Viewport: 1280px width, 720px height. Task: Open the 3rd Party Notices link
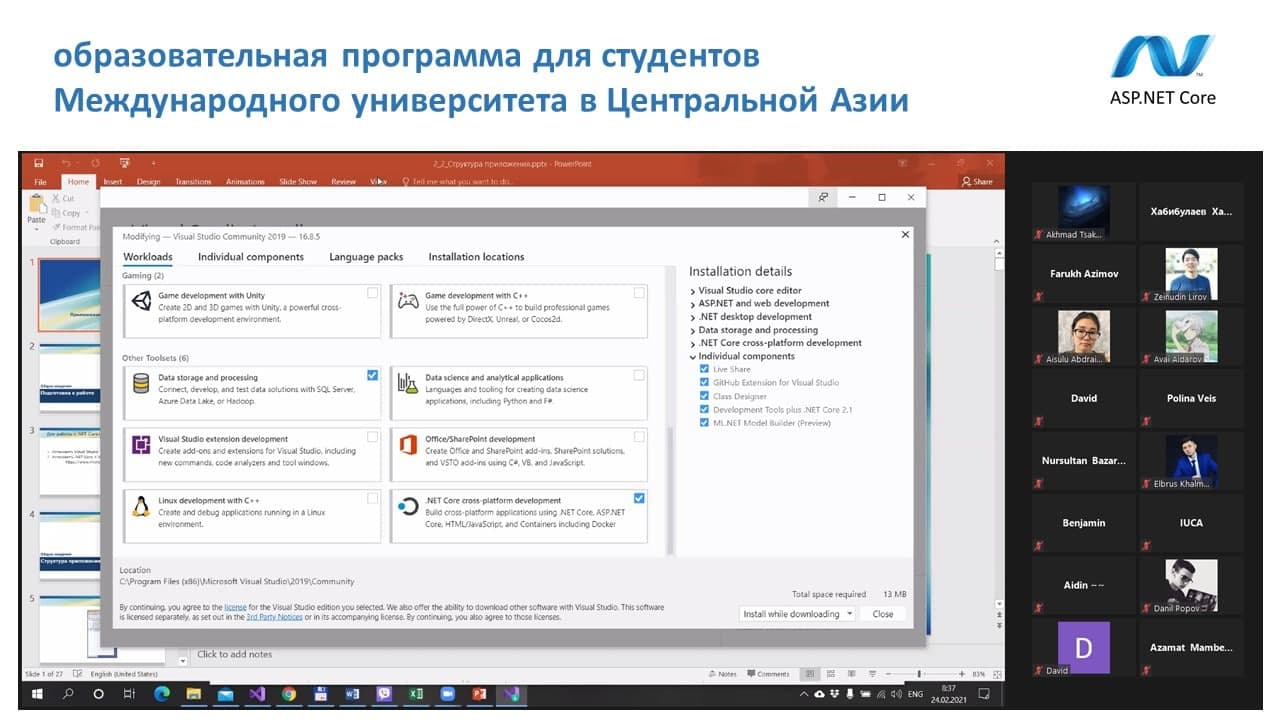point(274,617)
